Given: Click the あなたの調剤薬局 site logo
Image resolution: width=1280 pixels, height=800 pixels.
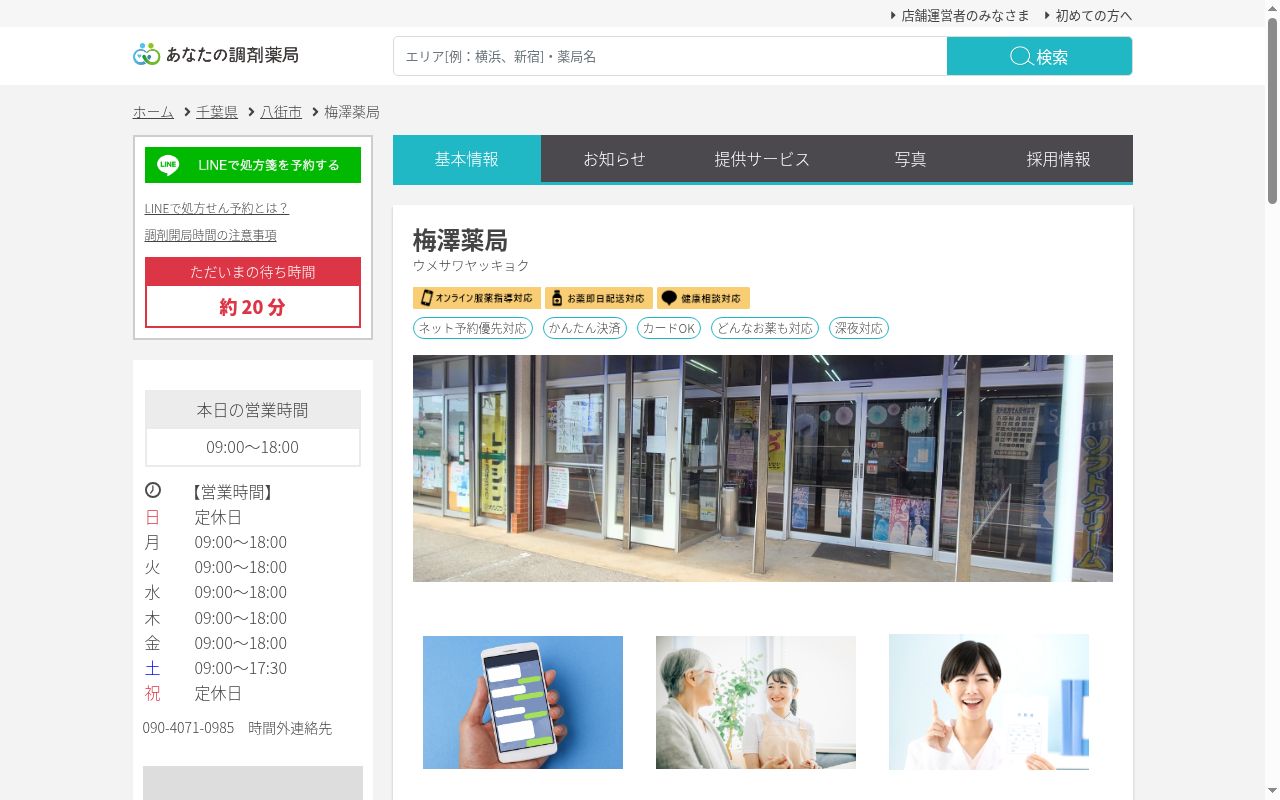Looking at the screenshot, I should click(x=216, y=54).
